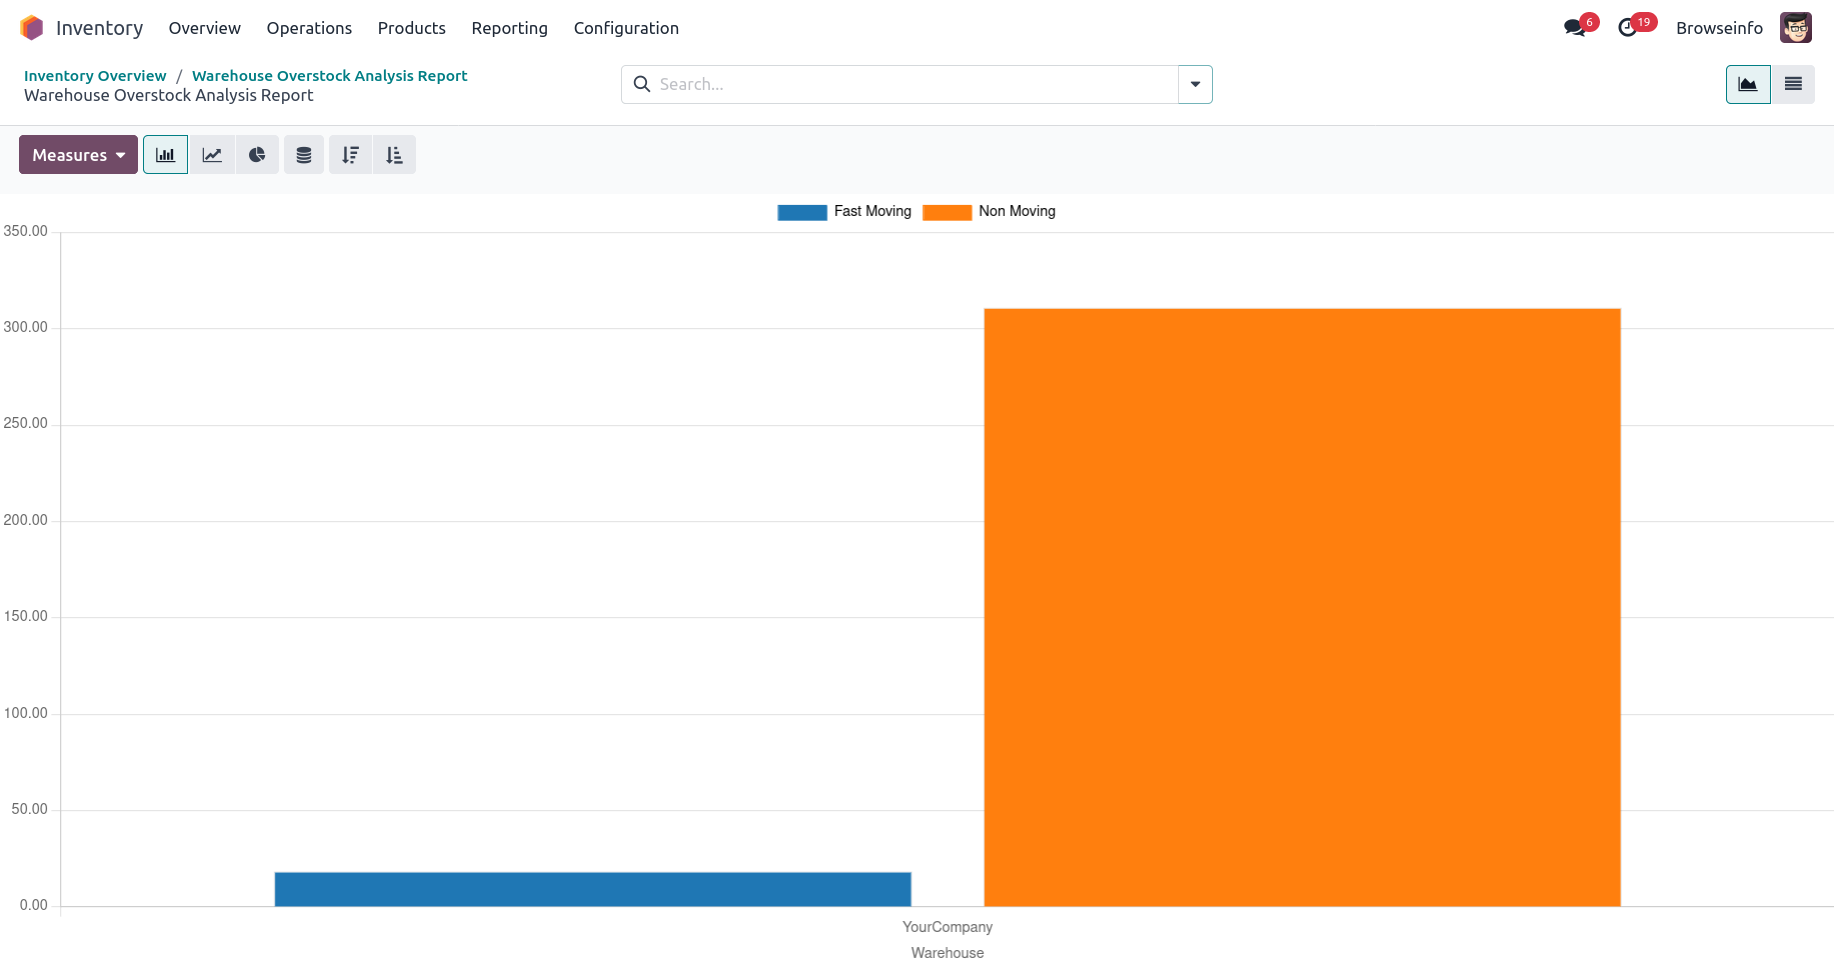Switch to bar chart mode
Viewport: 1834px width, 968px height.
coord(165,155)
